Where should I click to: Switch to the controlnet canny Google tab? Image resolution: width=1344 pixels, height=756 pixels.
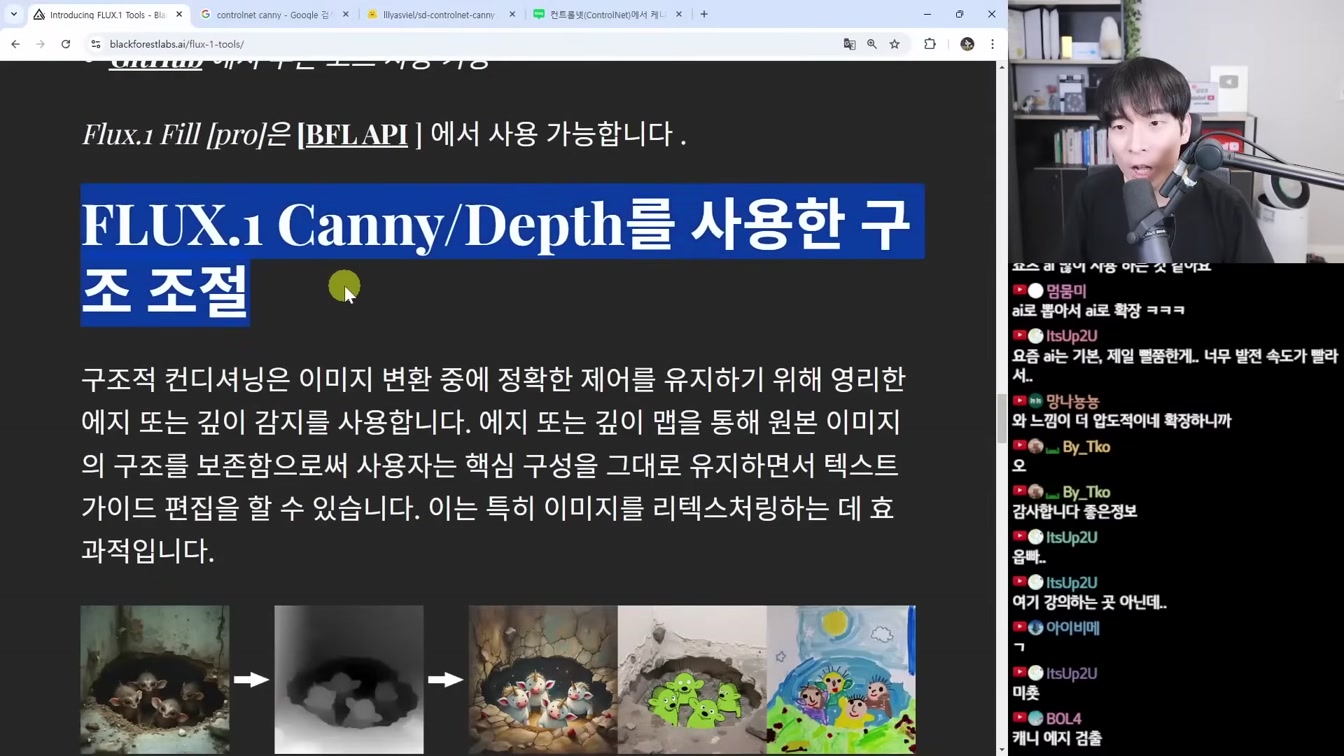274,15
